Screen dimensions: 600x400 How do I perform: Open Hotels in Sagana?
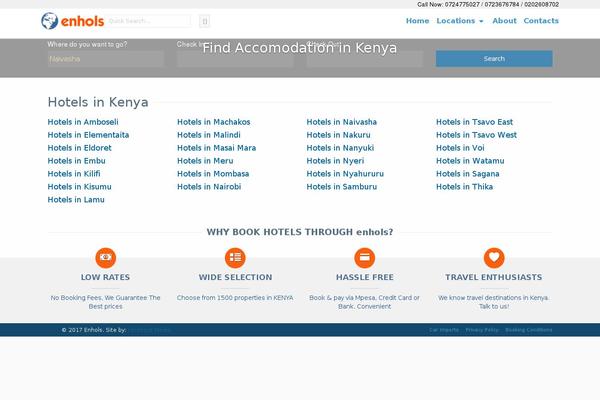468,174
